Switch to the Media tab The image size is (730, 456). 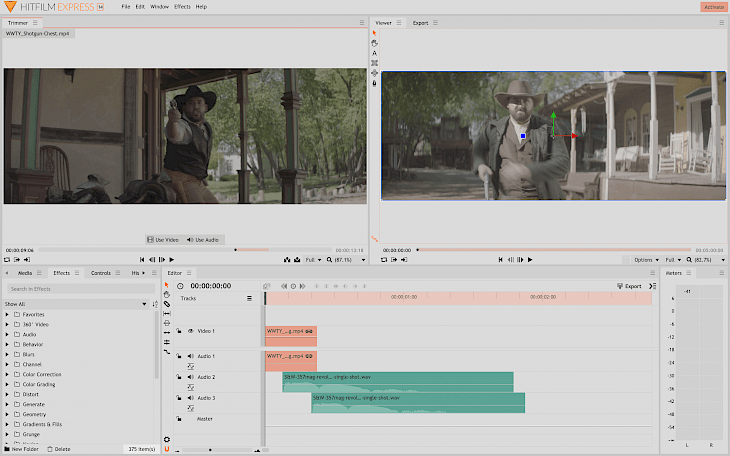pos(25,273)
